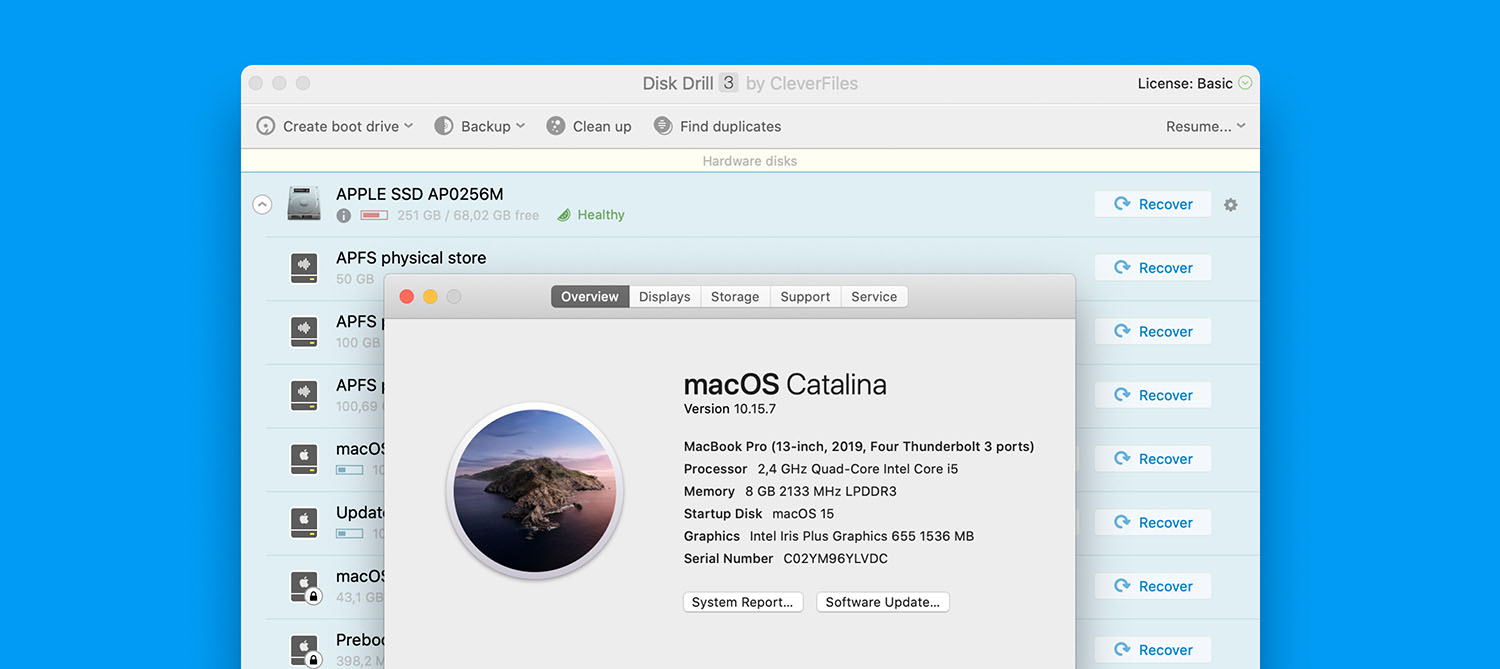Click the Backup toolbar icon
This screenshot has width=1500, height=669.
point(444,126)
